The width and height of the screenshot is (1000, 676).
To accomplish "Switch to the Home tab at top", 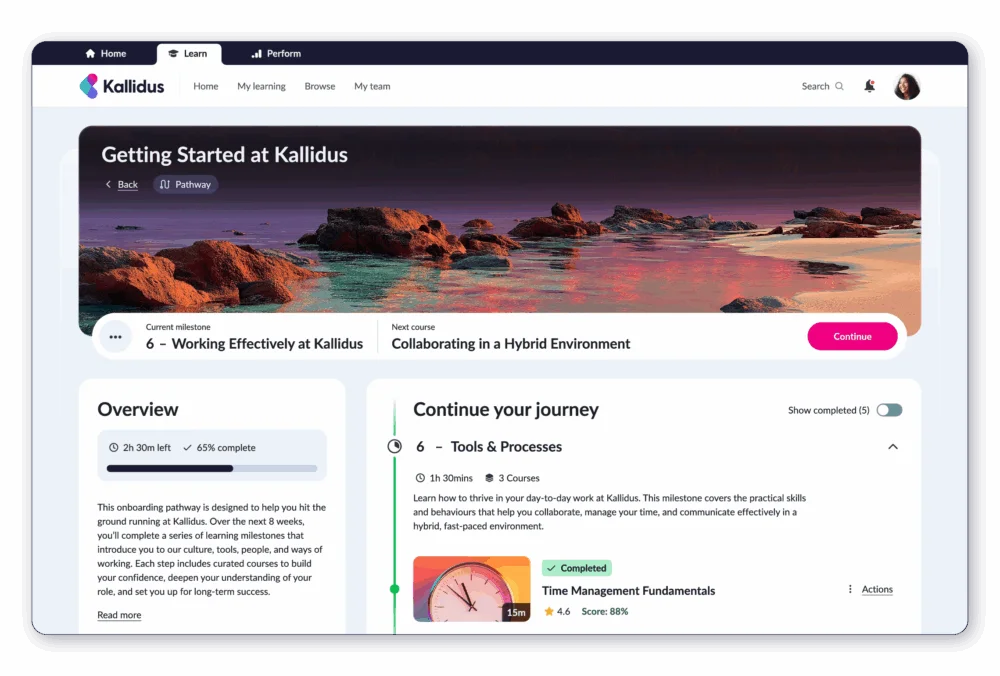I will point(106,54).
